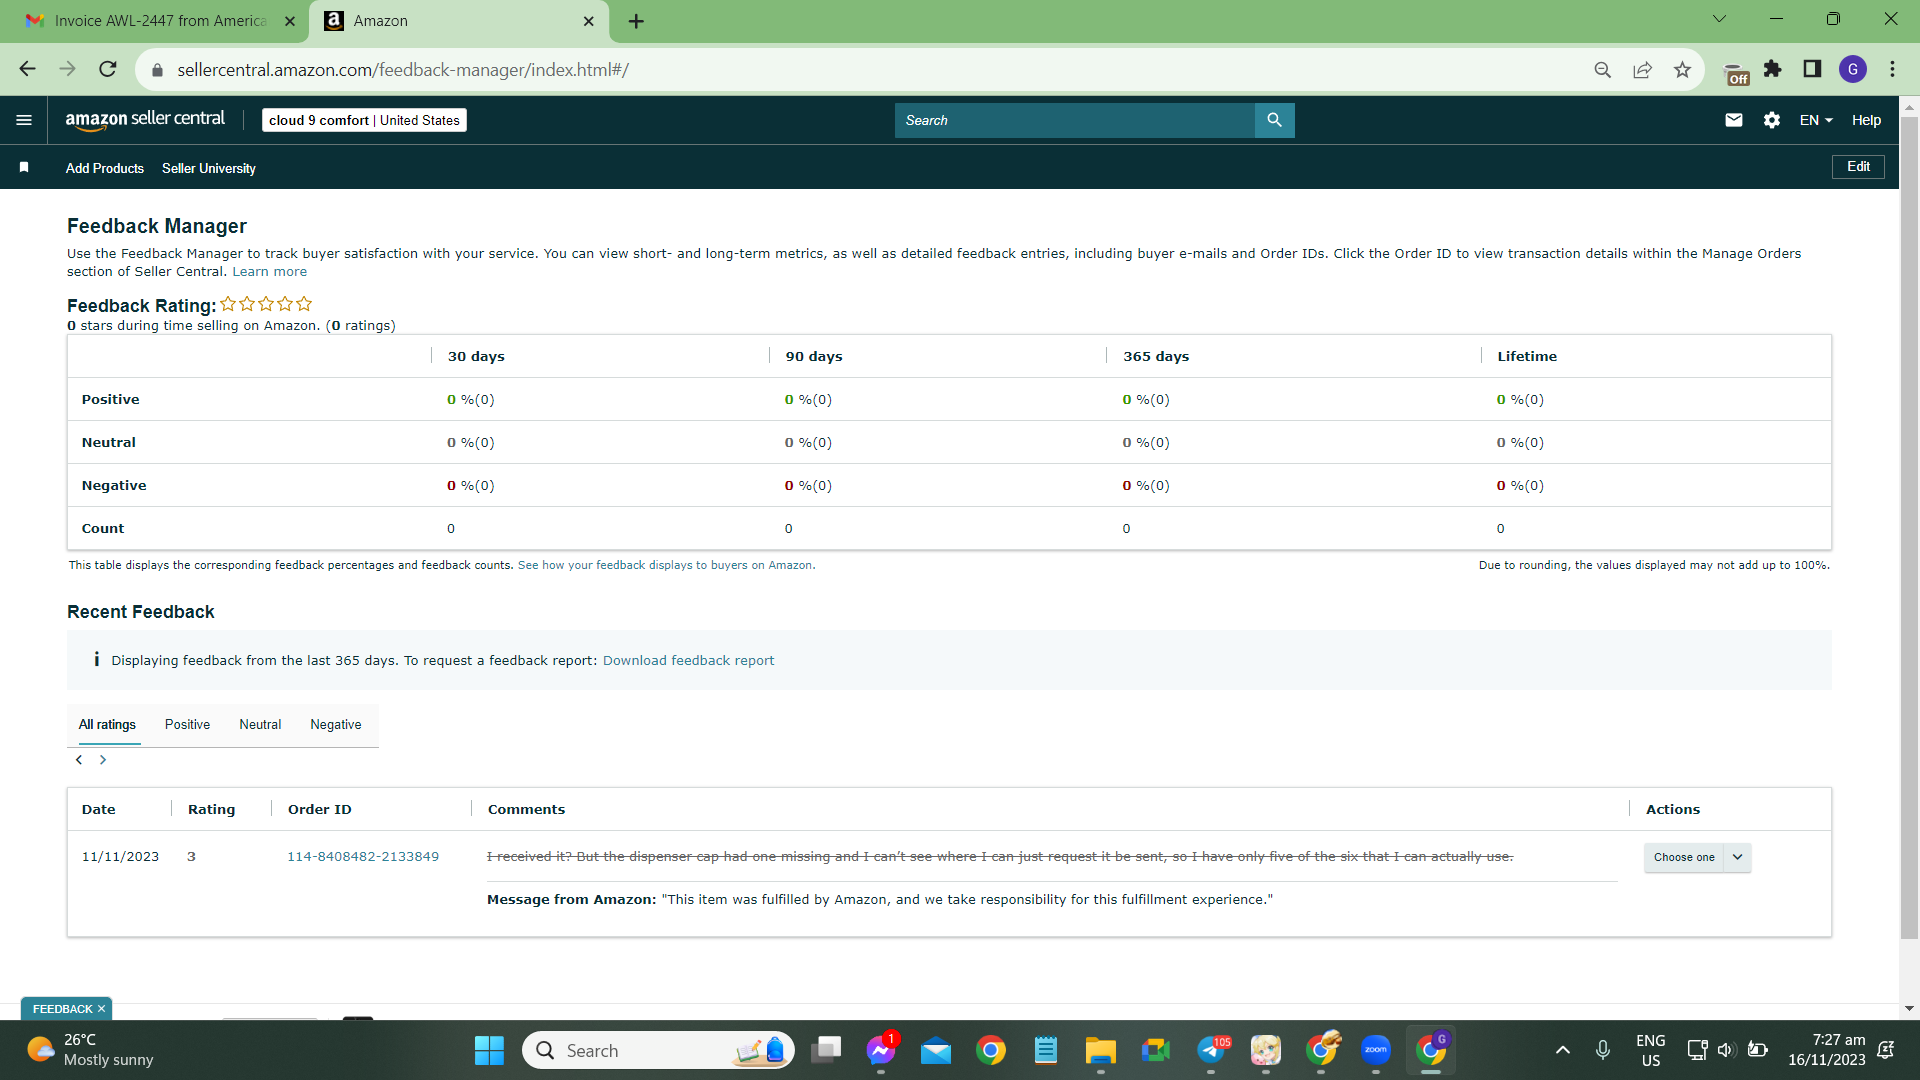
Task: Click Download feedback report link
Action: pyautogui.click(x=688, y=661)
